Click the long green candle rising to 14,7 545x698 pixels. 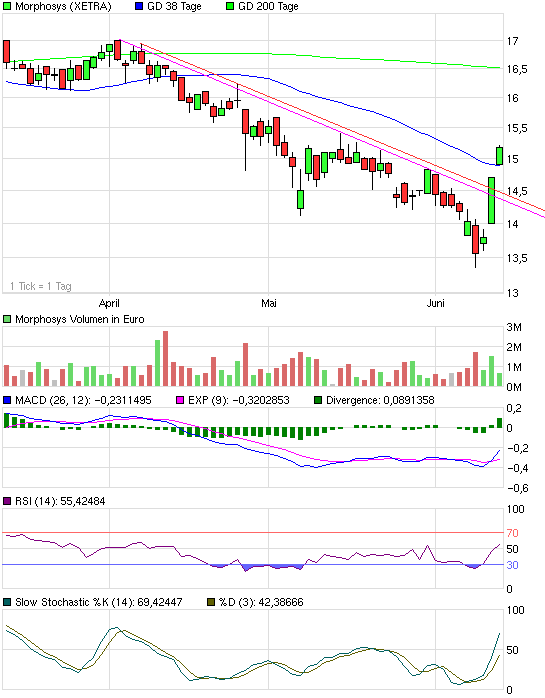click(x=492, y=200)
